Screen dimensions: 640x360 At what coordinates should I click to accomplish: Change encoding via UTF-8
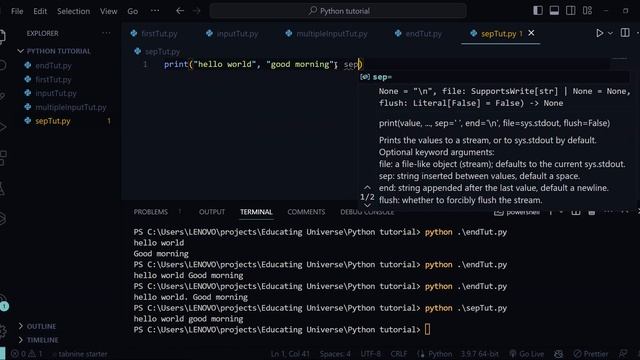(x=371, y=354)
